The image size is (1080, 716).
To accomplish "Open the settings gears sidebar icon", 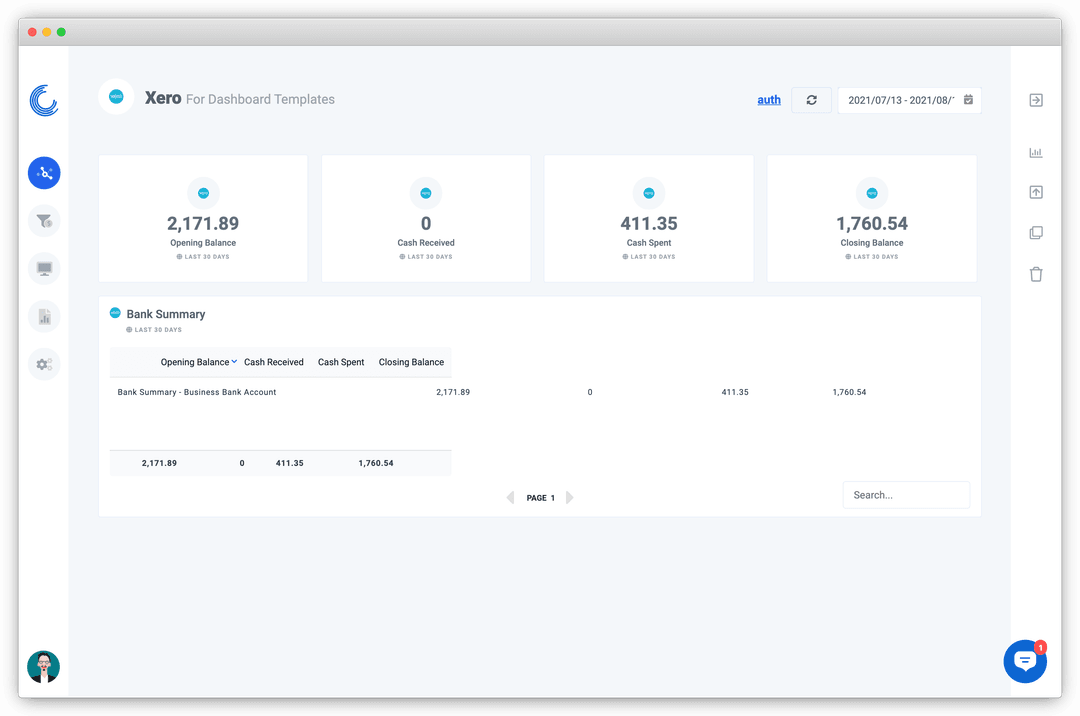I will [44, 364].
